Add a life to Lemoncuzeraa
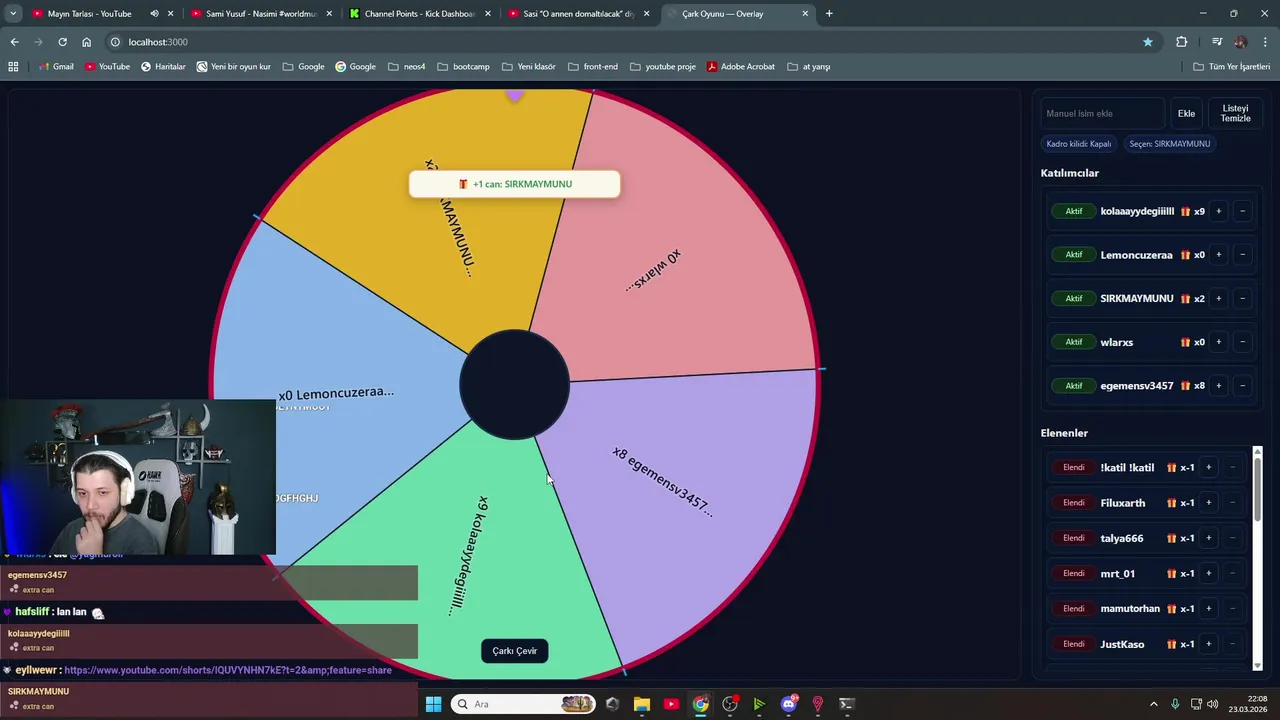The image size is (1280, 720). [1218, 255]
